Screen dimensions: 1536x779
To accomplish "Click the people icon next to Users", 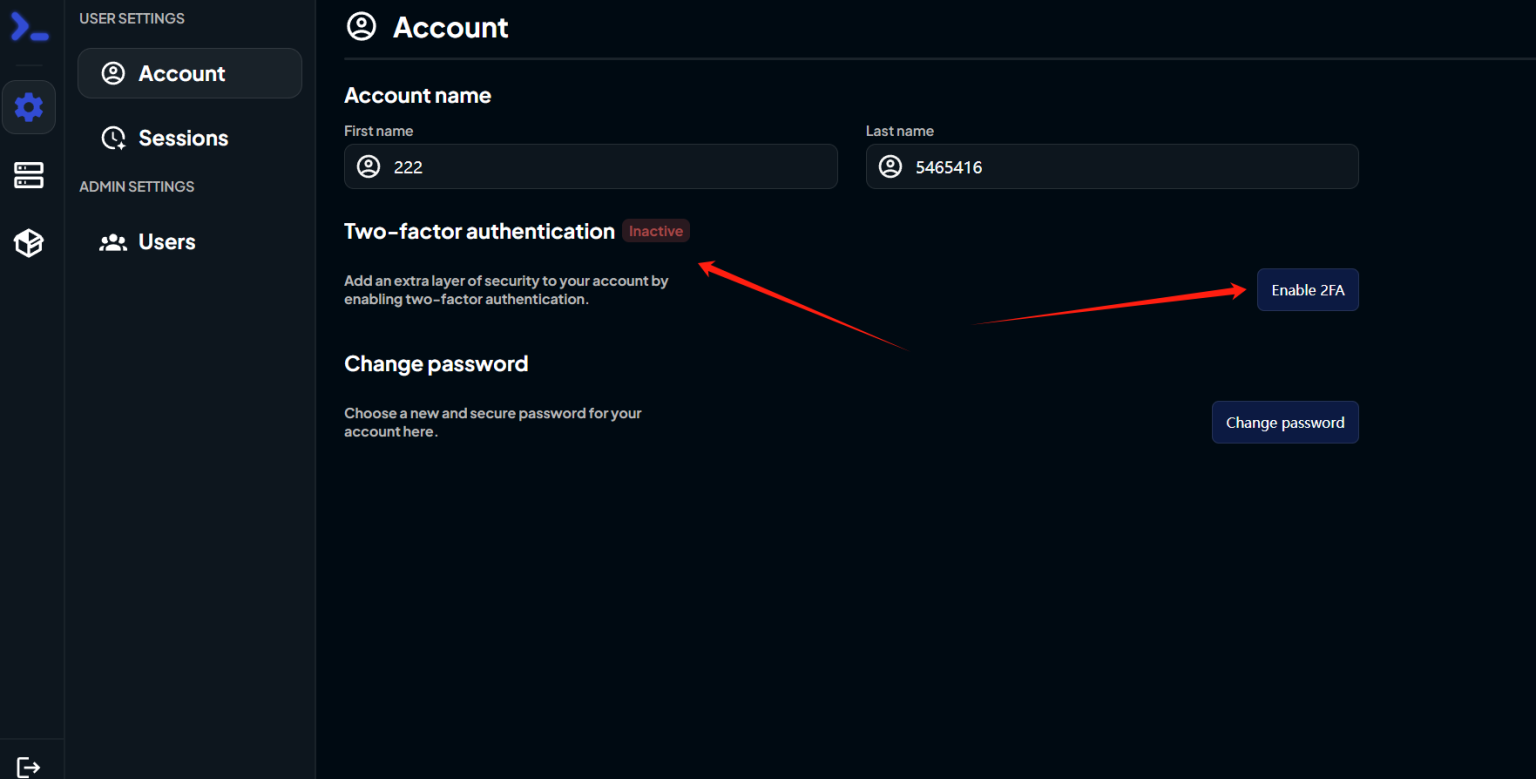I will tap(113, 241).
